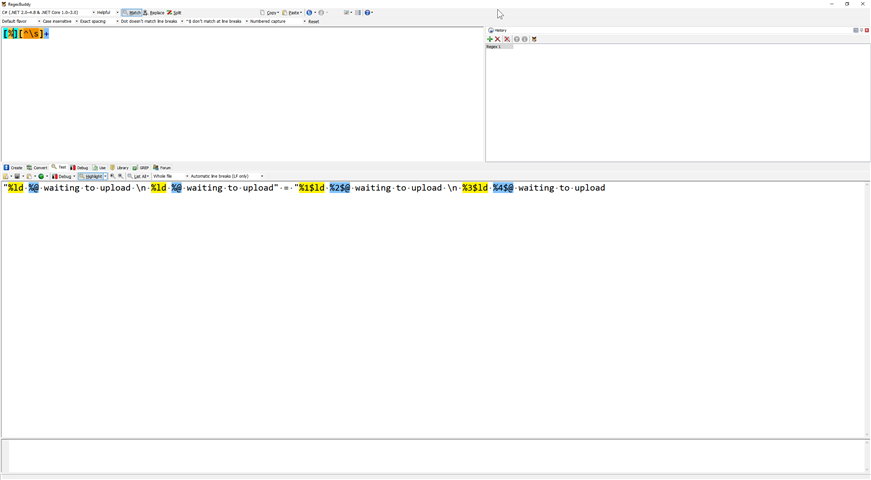This screenshot has width=871, height=480.
Task: Click the find previous match icon
Action: point(113,176)
